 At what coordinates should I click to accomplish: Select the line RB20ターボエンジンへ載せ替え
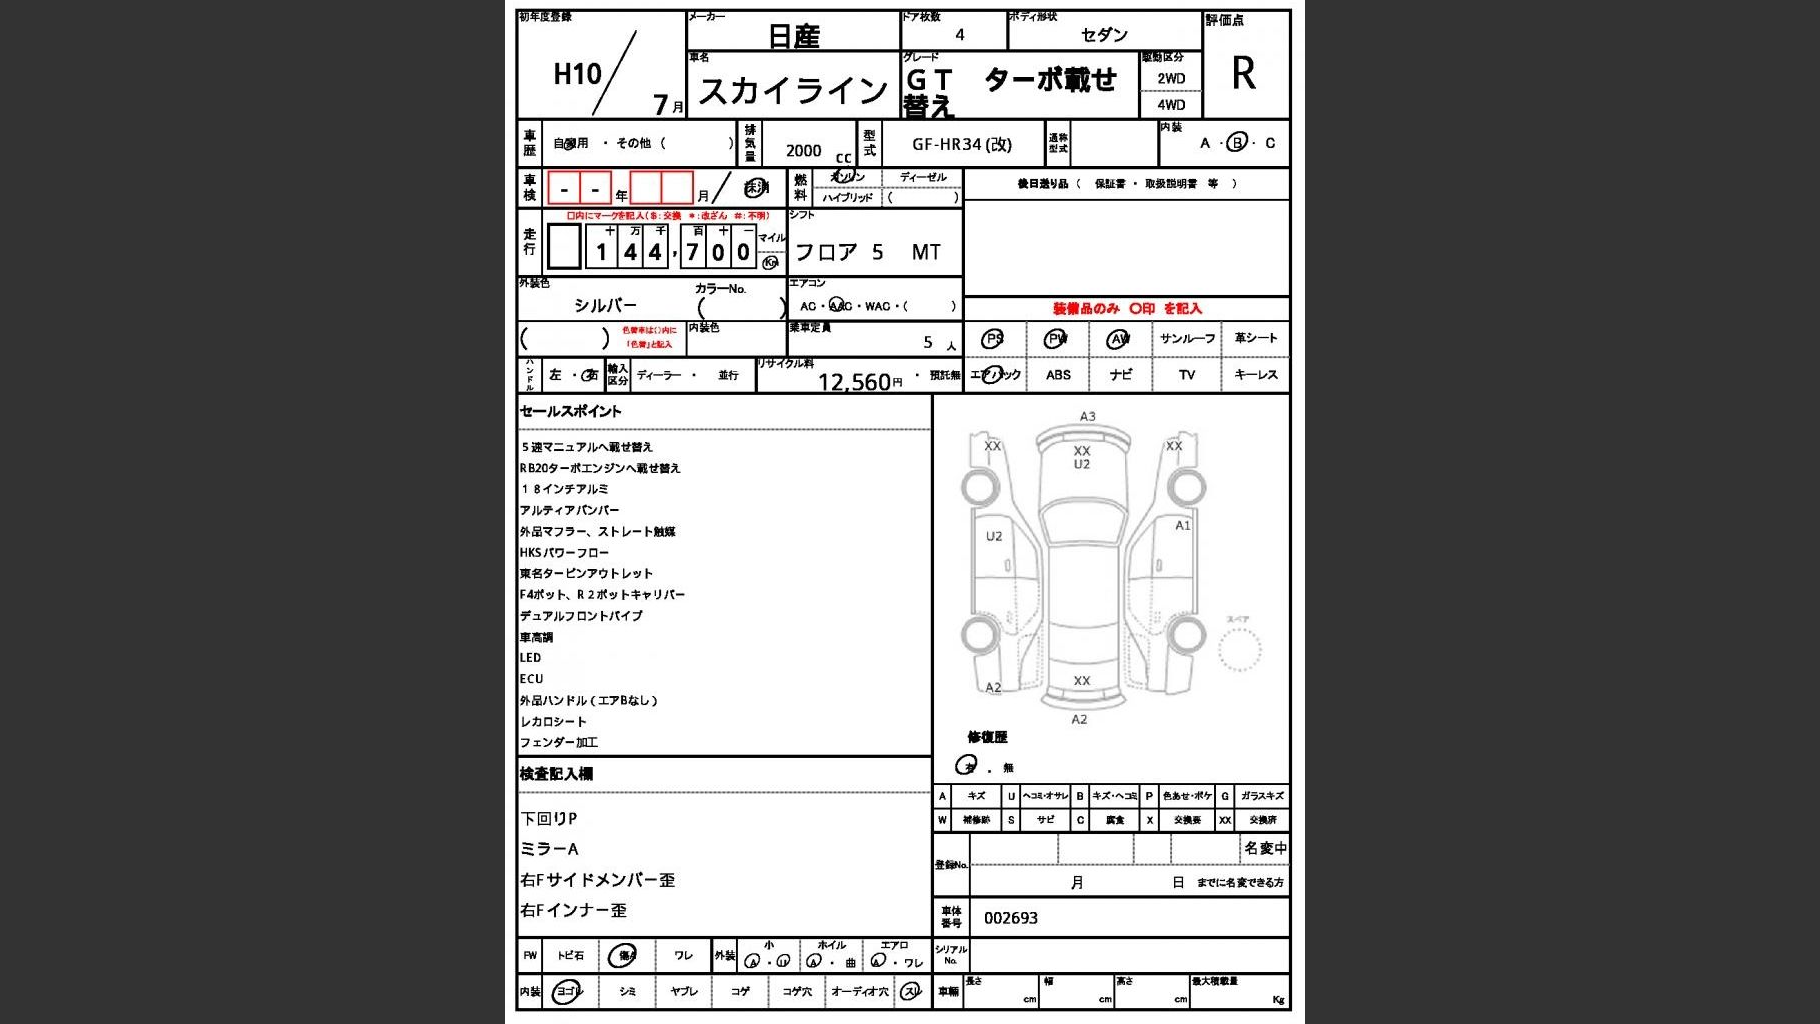pos(600,468)
